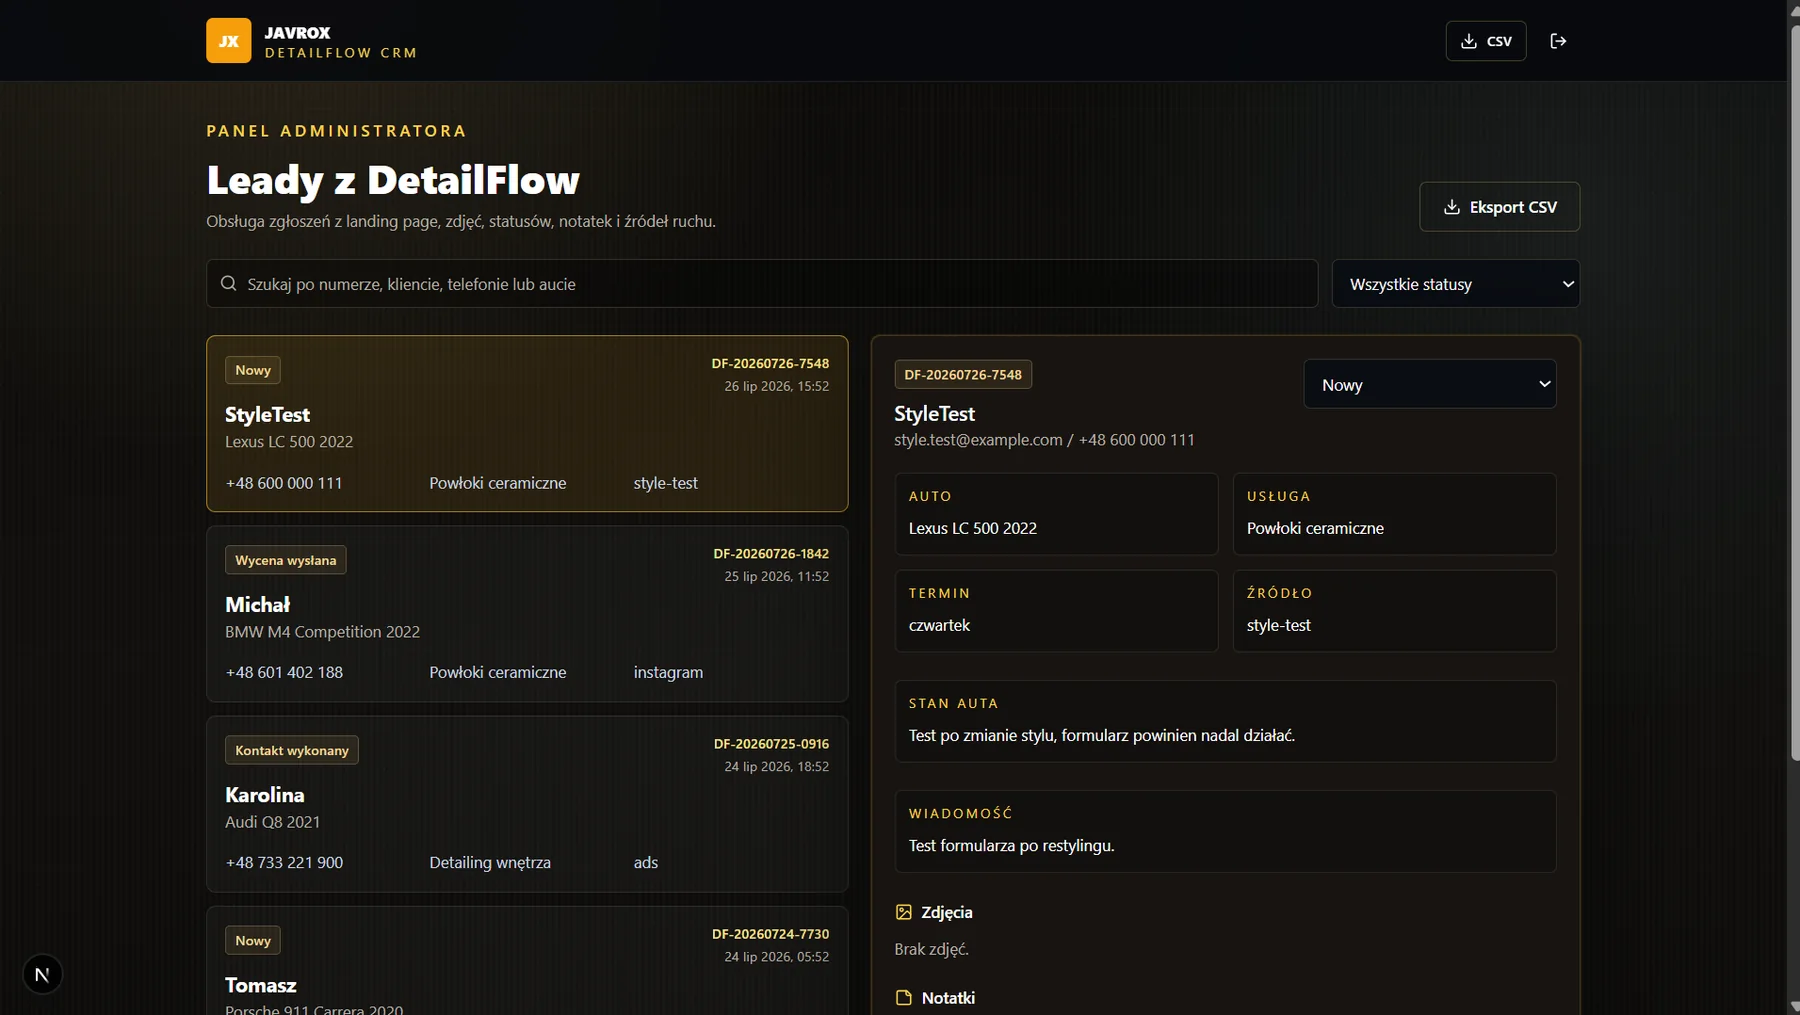
Task: Open the Tomasz Porsche 911 lead
Action: [x=527, y=961]
